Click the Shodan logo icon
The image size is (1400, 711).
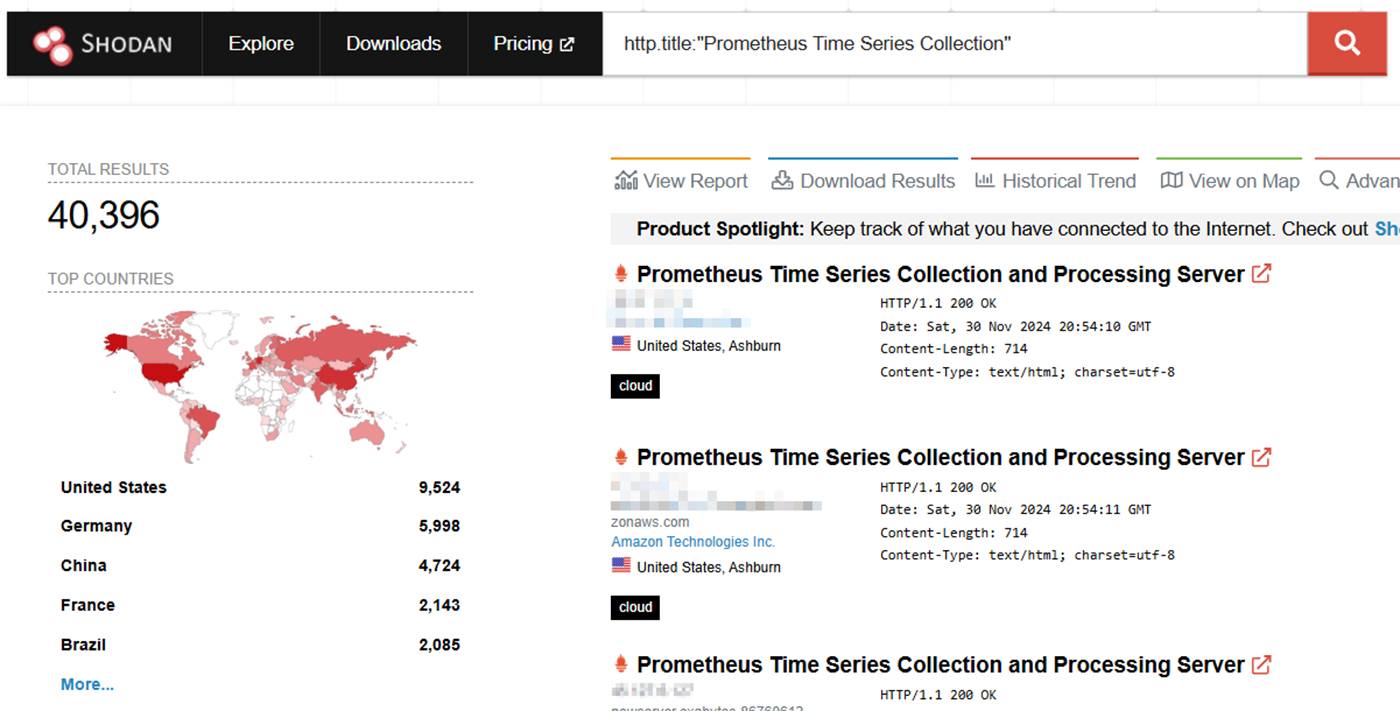click(x=52, y=44)
